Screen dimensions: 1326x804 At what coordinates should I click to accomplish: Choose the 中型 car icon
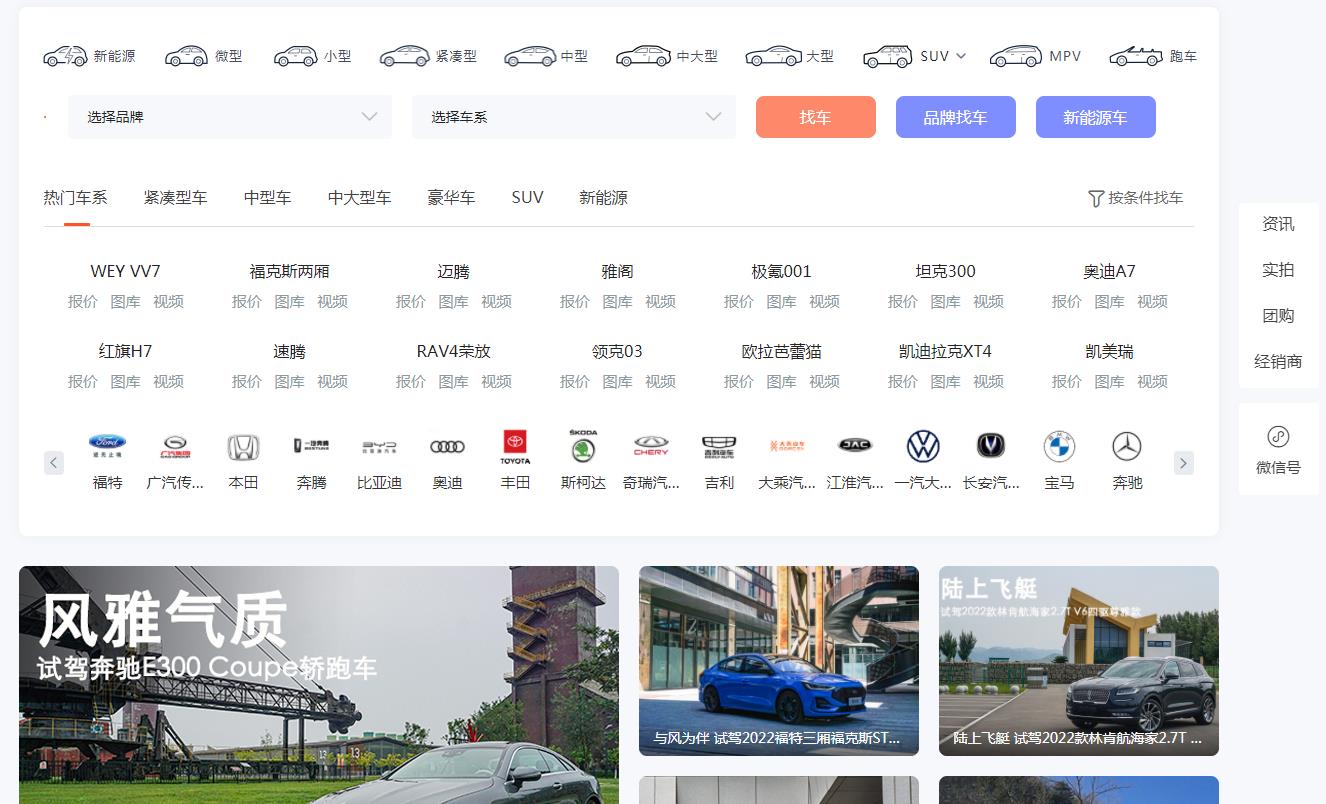[530, 56]
